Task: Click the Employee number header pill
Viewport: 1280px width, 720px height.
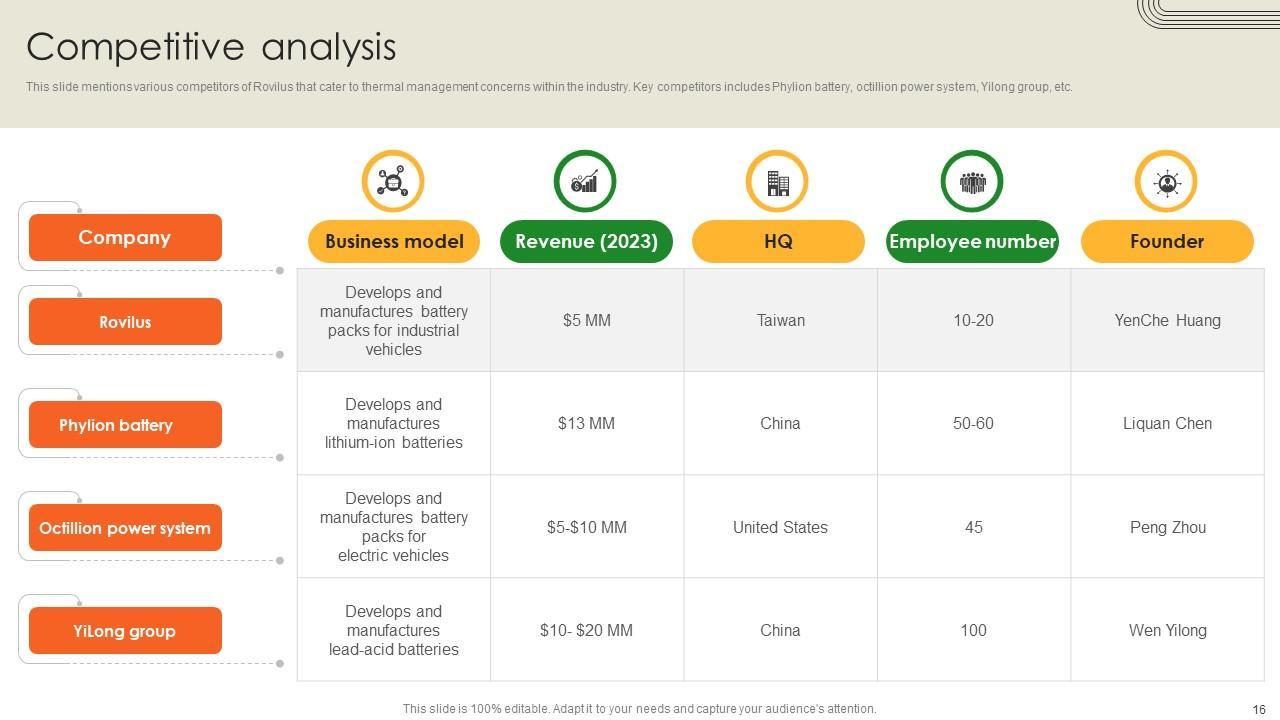Action: [x=972, y=242]
